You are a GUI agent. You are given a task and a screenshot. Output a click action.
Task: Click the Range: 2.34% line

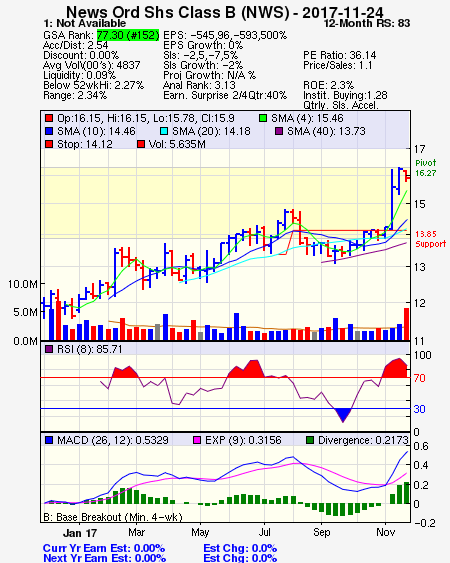75,96
